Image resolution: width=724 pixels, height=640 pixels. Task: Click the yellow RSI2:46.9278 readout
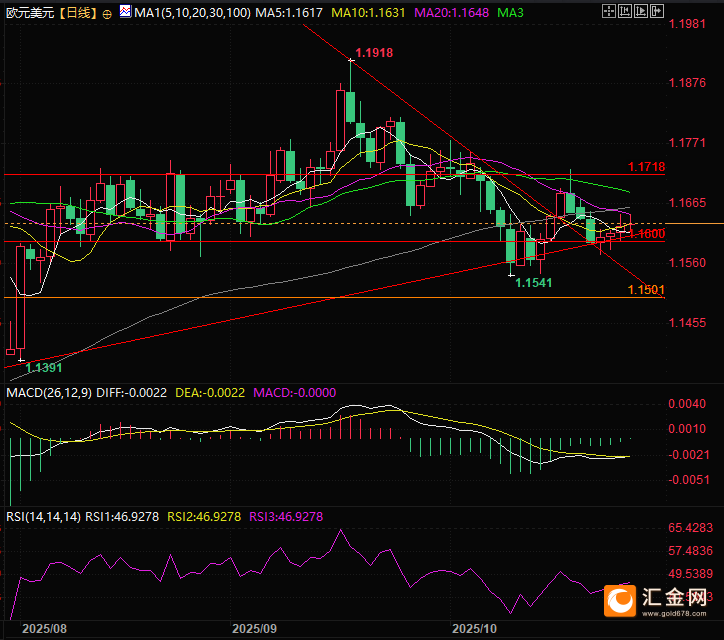point(204,517)
